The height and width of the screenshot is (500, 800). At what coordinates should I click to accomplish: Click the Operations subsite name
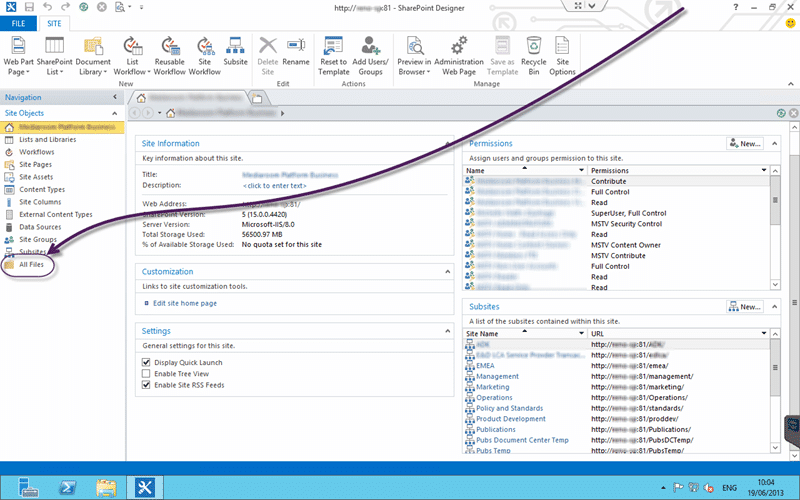click(494, 397)
